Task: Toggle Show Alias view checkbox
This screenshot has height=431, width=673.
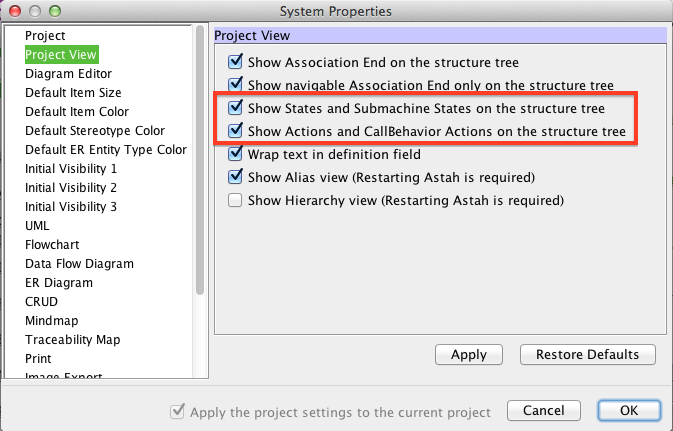Action: [x=236, y=177]
